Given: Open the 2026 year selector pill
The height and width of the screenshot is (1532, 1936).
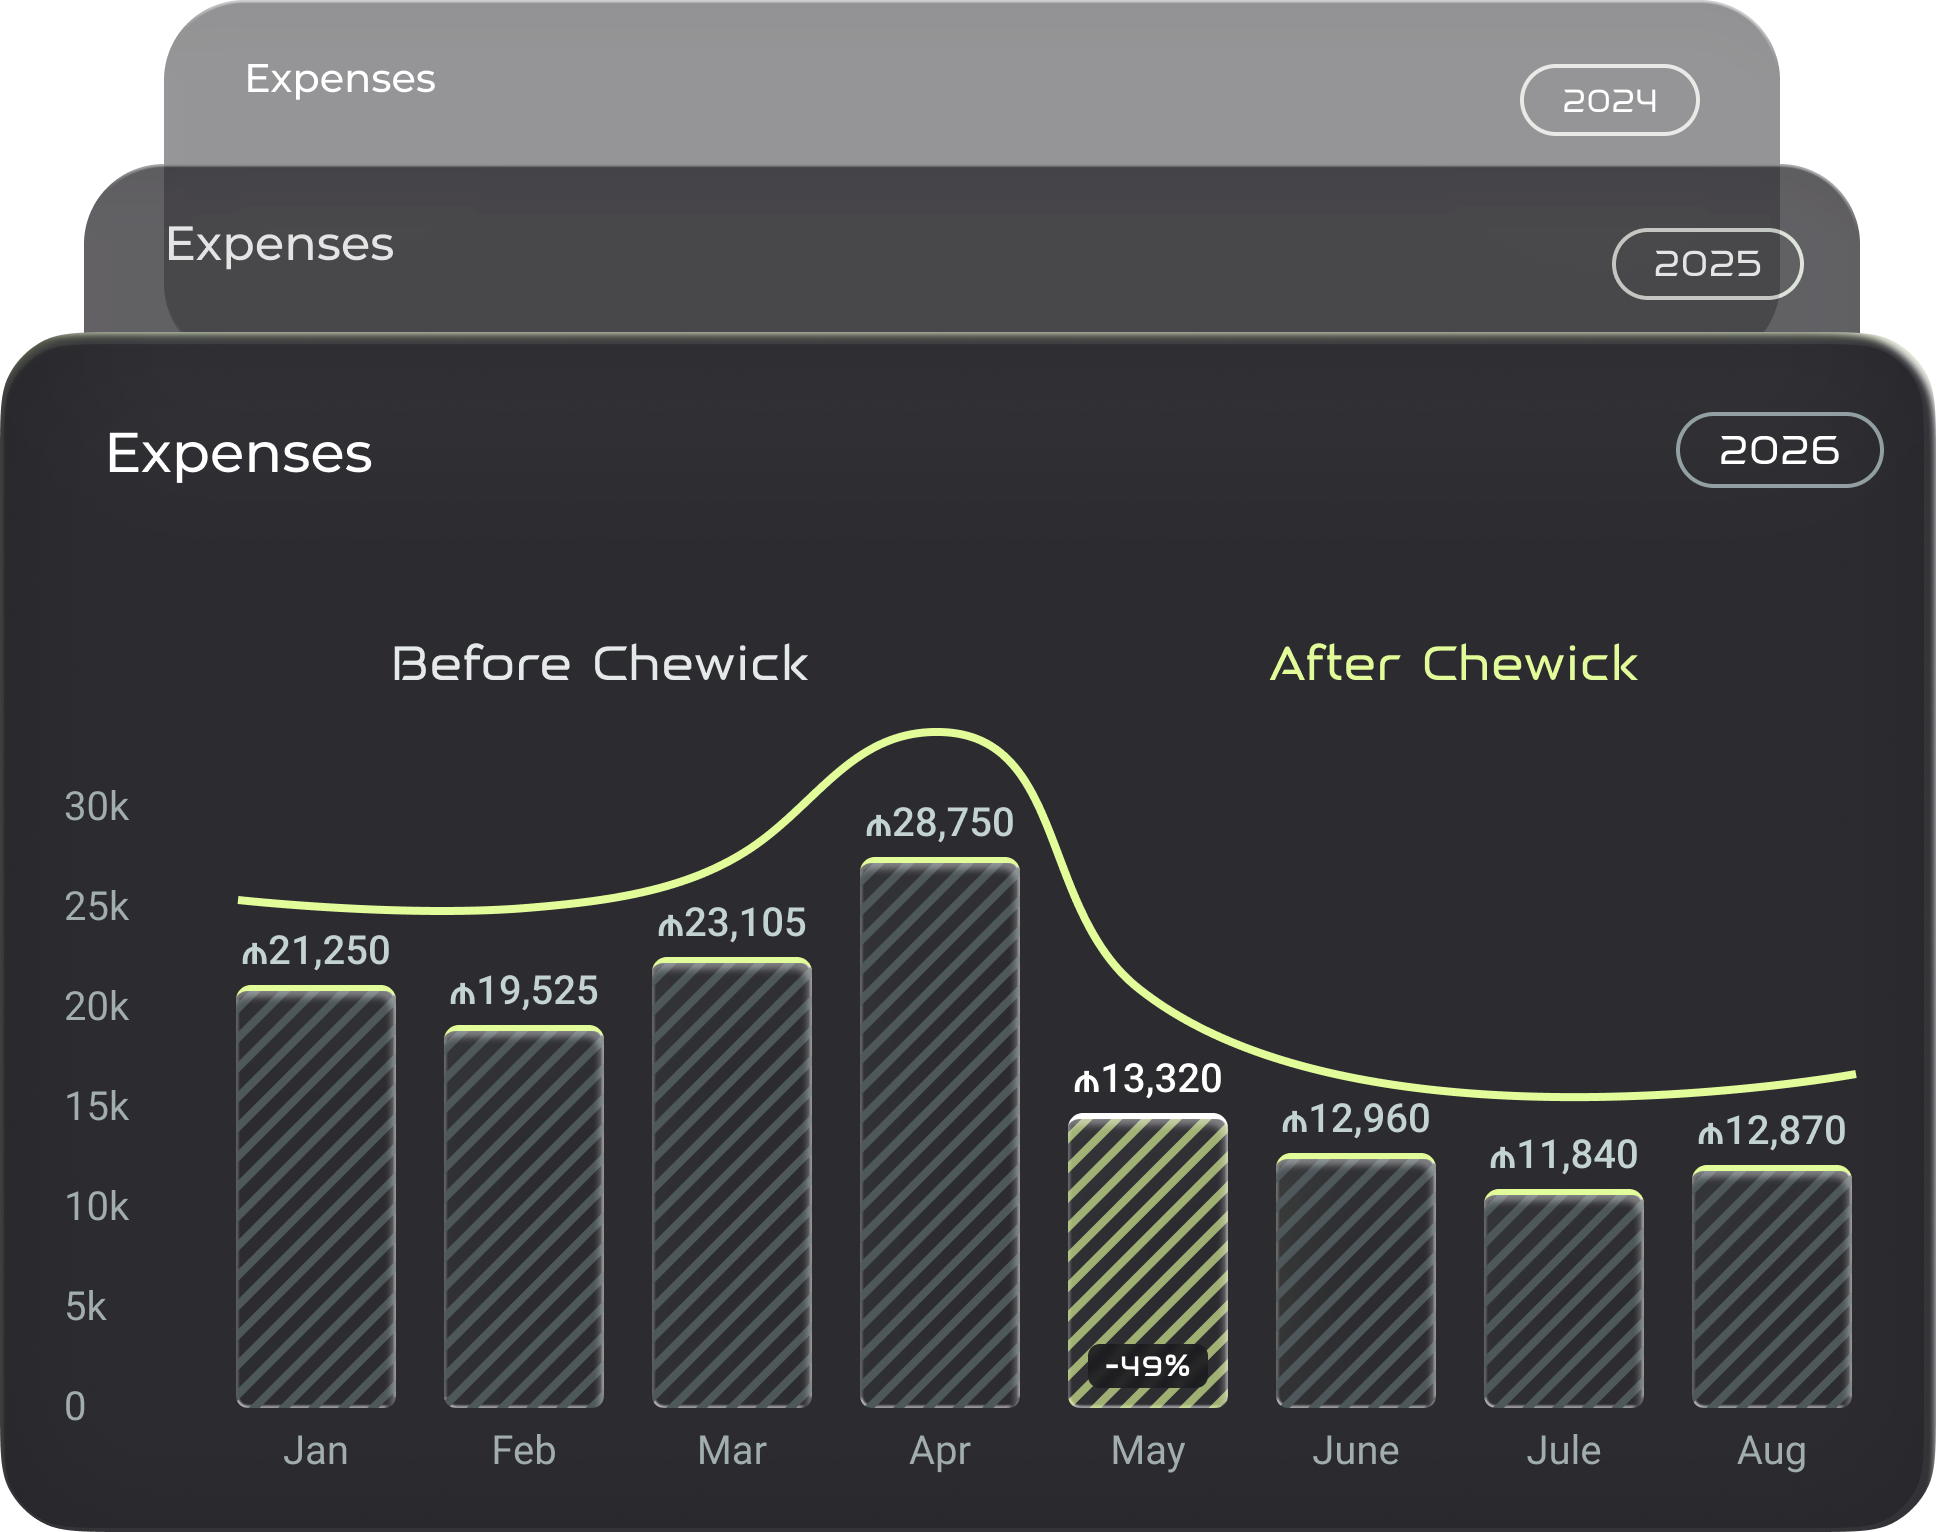Looking at the screenshot, I should tap(1779, 450).
